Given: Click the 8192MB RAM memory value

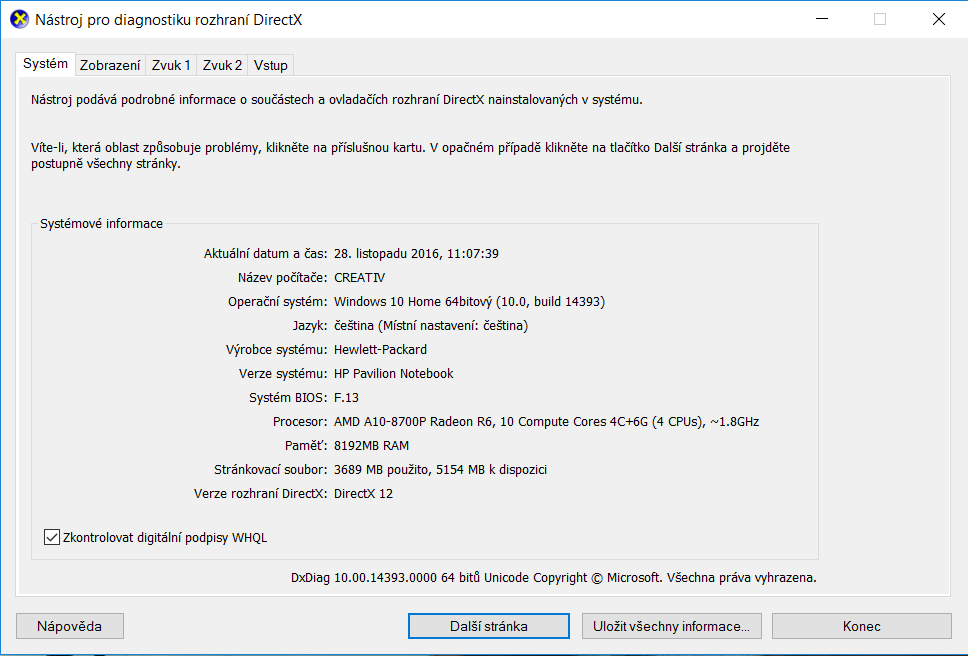Looking at the screenshot, I should click(x=371, y=445).
